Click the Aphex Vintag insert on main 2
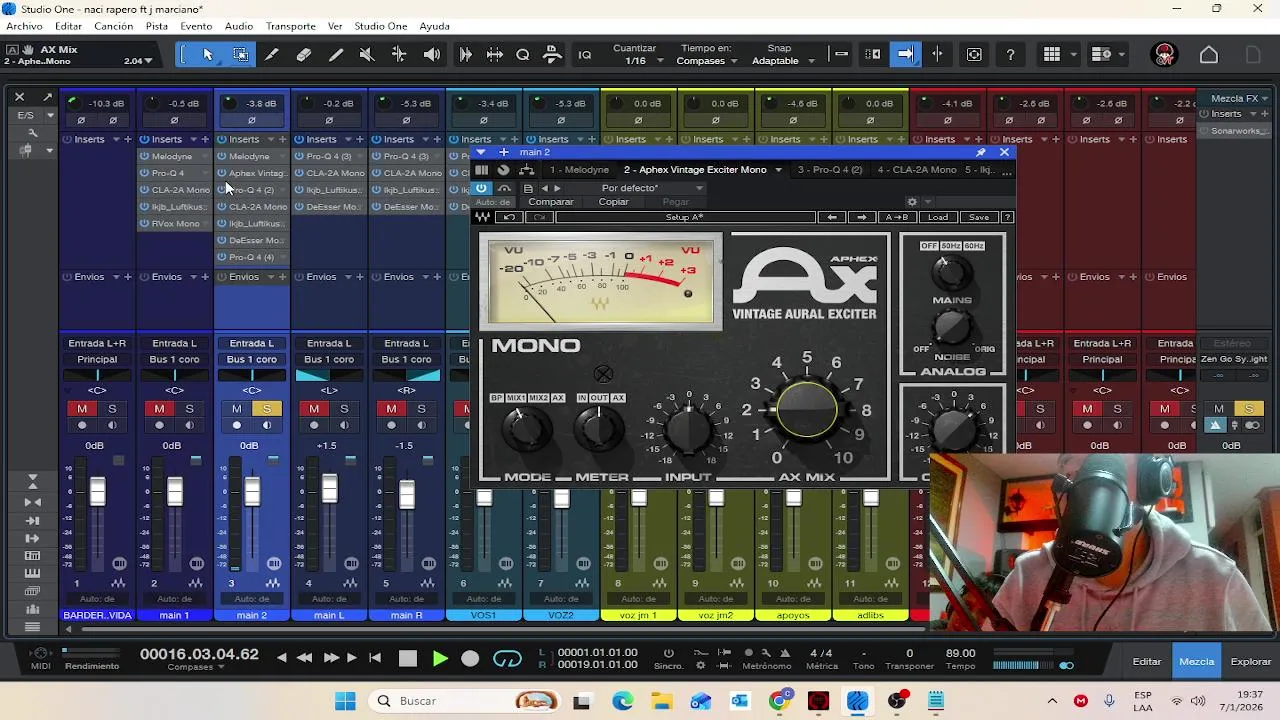The width and height of the screenshot is (1280, 720). point(252,173)
